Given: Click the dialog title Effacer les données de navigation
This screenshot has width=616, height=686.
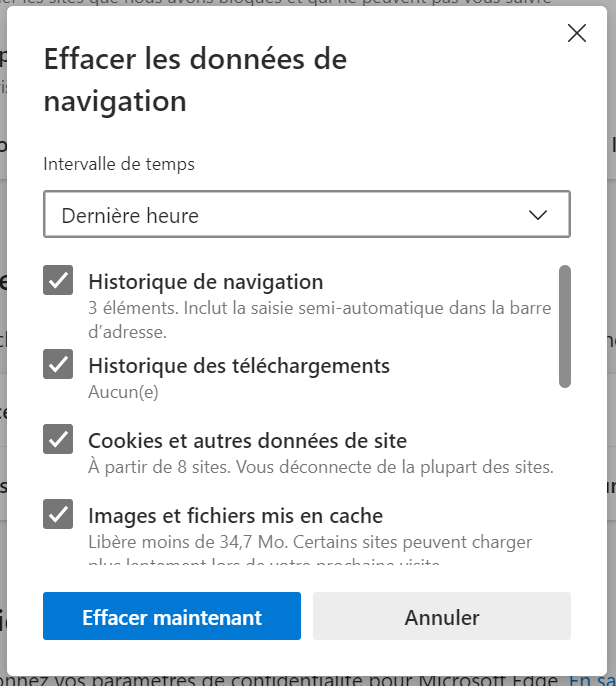Looking at the screenshot, I should click(195, 80).
